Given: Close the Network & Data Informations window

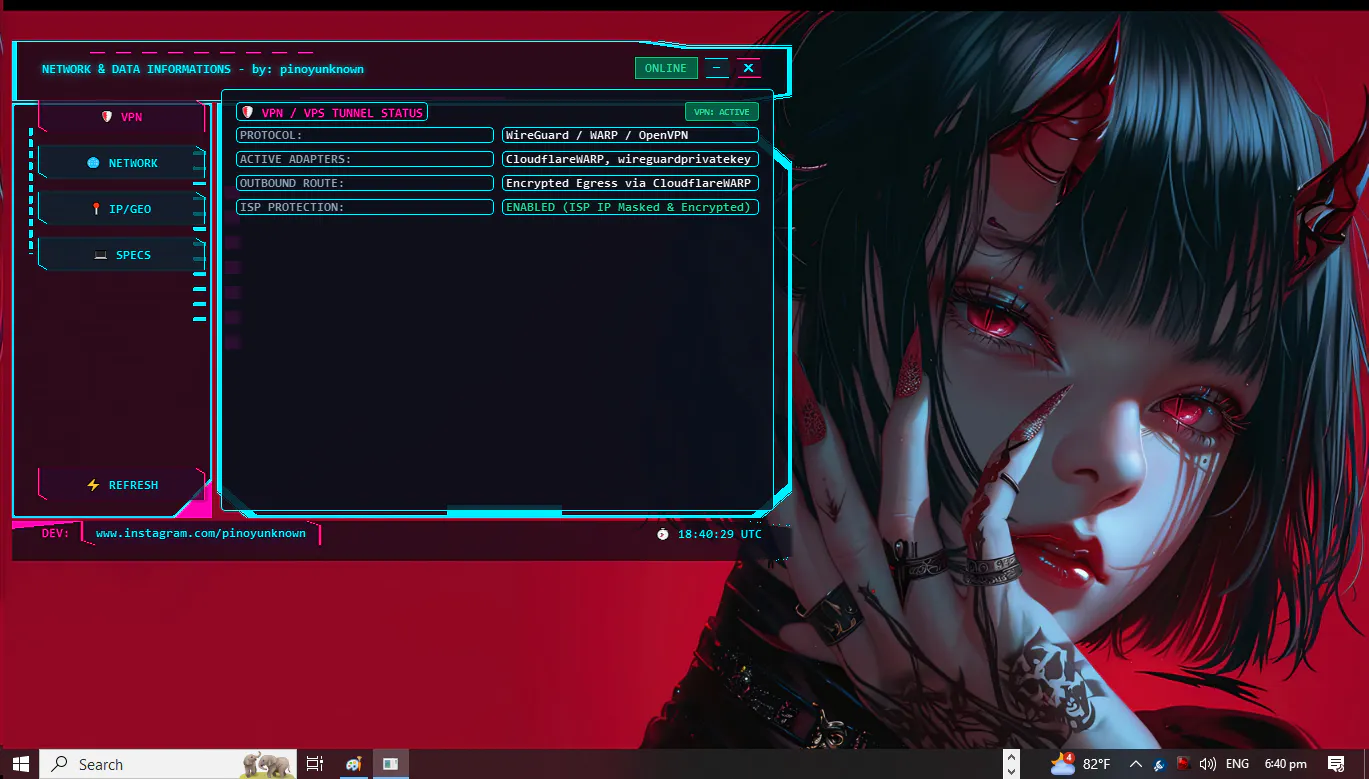Looking at the screenshot, I should [748, 68].
